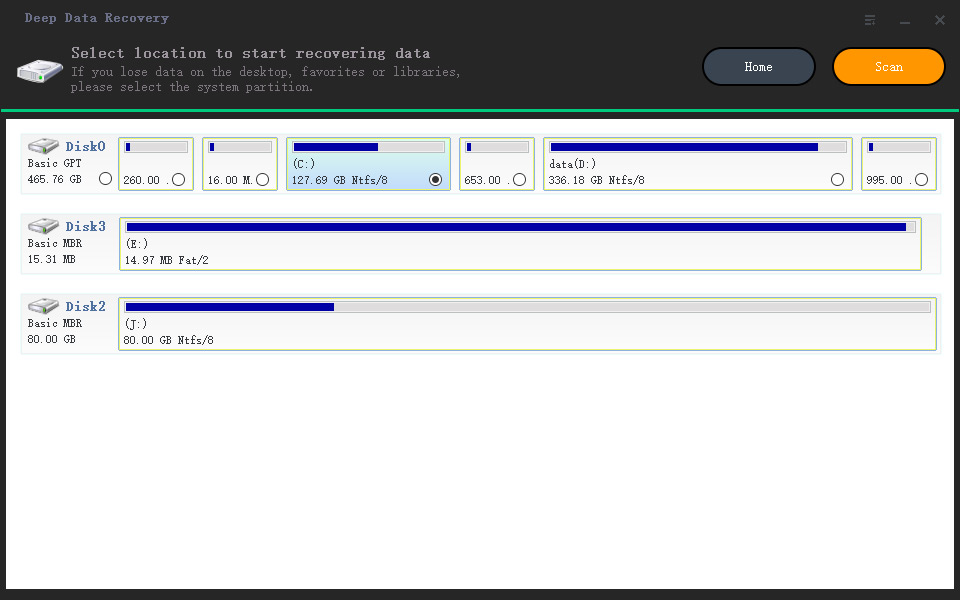
Task: Select the whole Disk0 radio button
Action: [105, 178]
